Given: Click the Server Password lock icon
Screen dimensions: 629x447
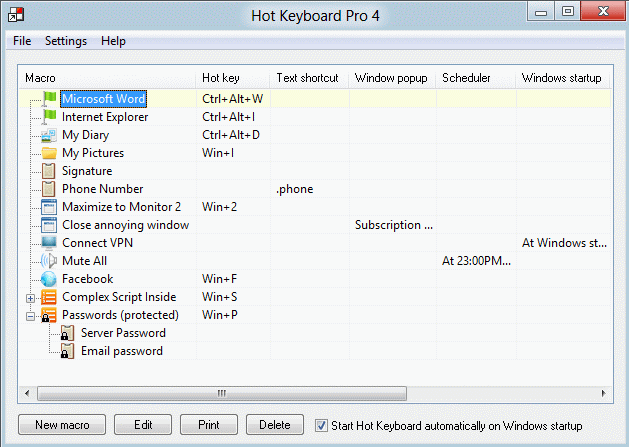Looking at the screenshot, I should point(67,333).
